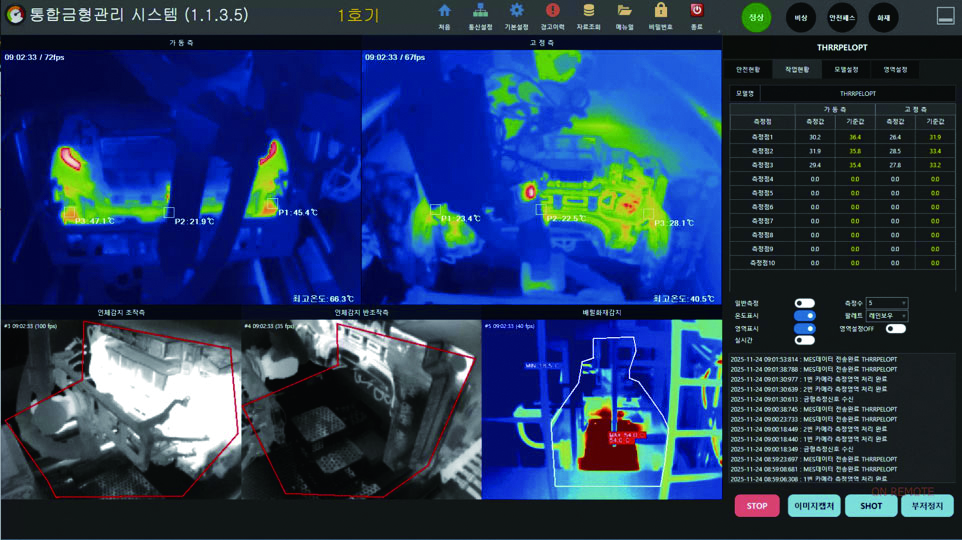
Task: Expand the 팔레트 dropdown set to 레인보우
Action: click(x=887, y=316)
